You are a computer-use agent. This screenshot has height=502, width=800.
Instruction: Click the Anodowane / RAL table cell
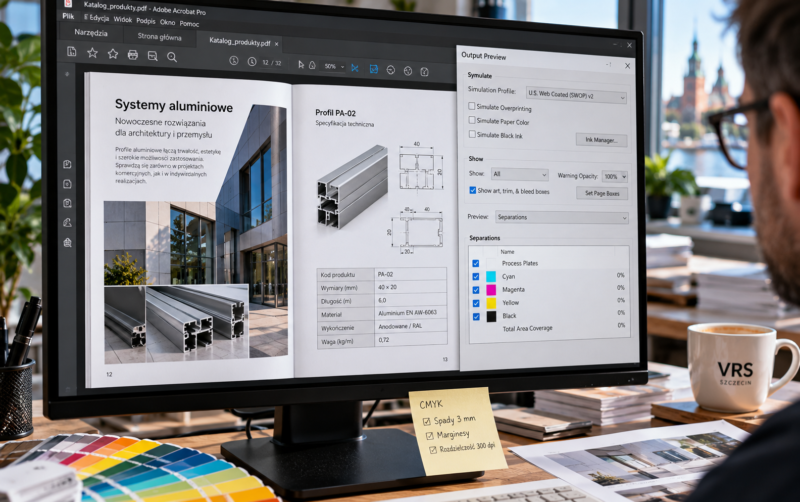pyautogui.click(x=411, y=326)
